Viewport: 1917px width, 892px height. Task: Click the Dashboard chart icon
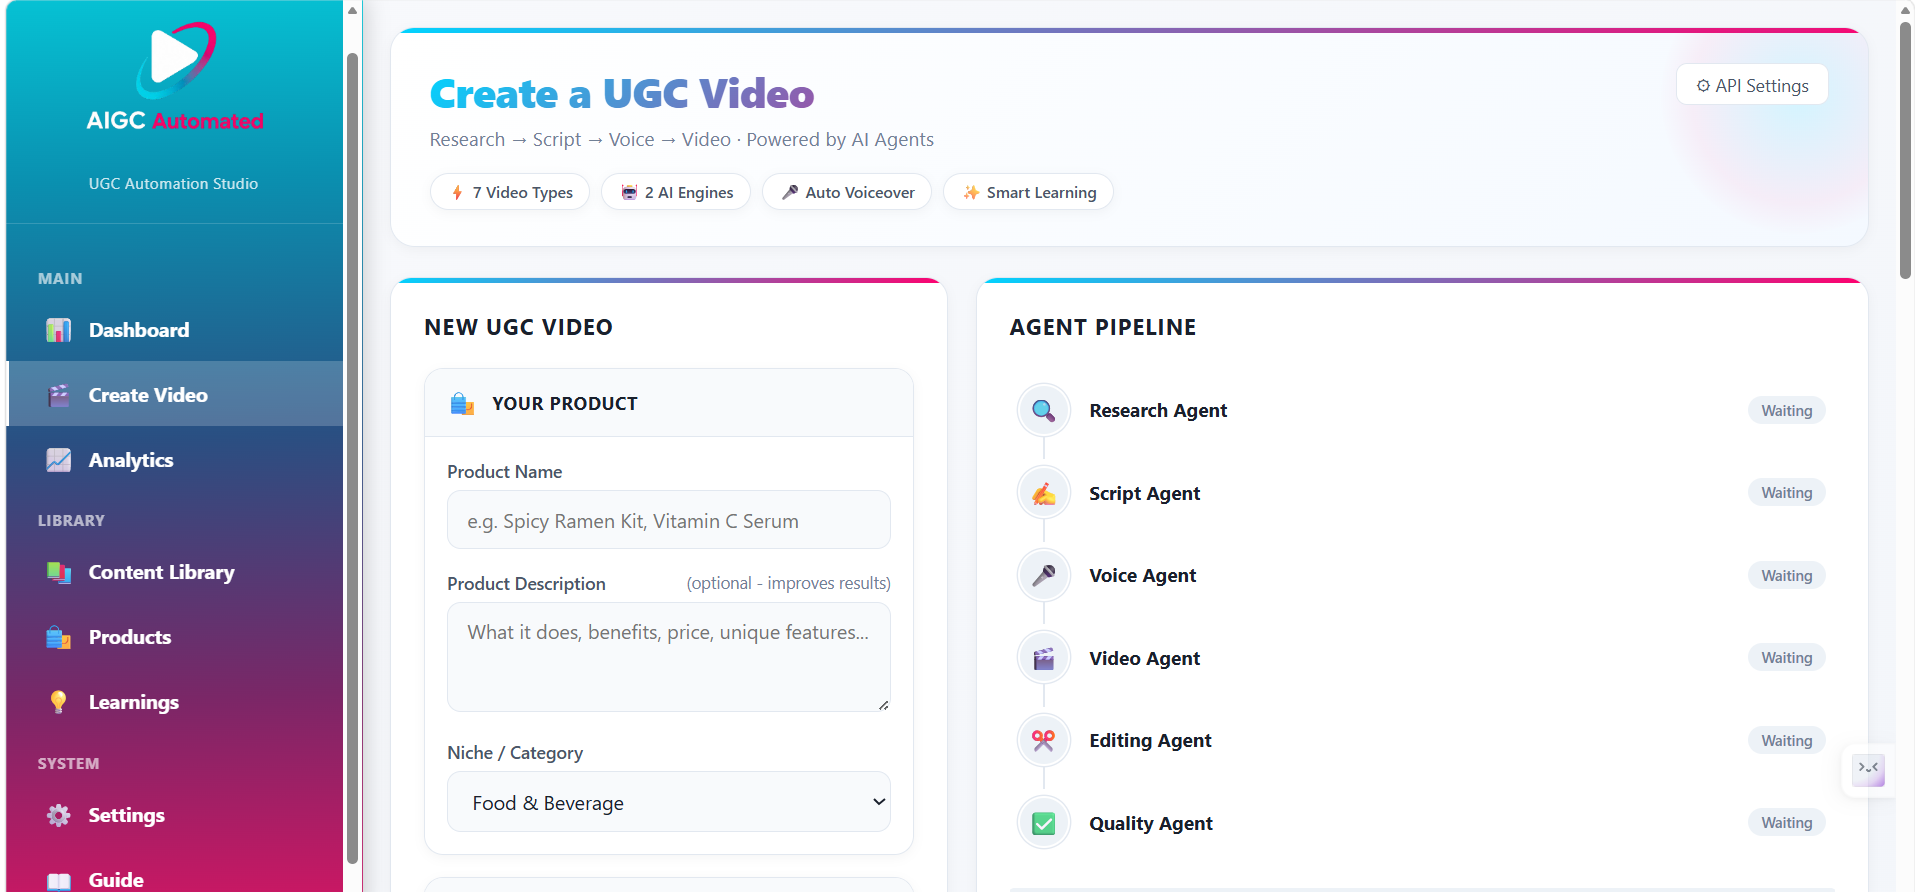point(59,330)
